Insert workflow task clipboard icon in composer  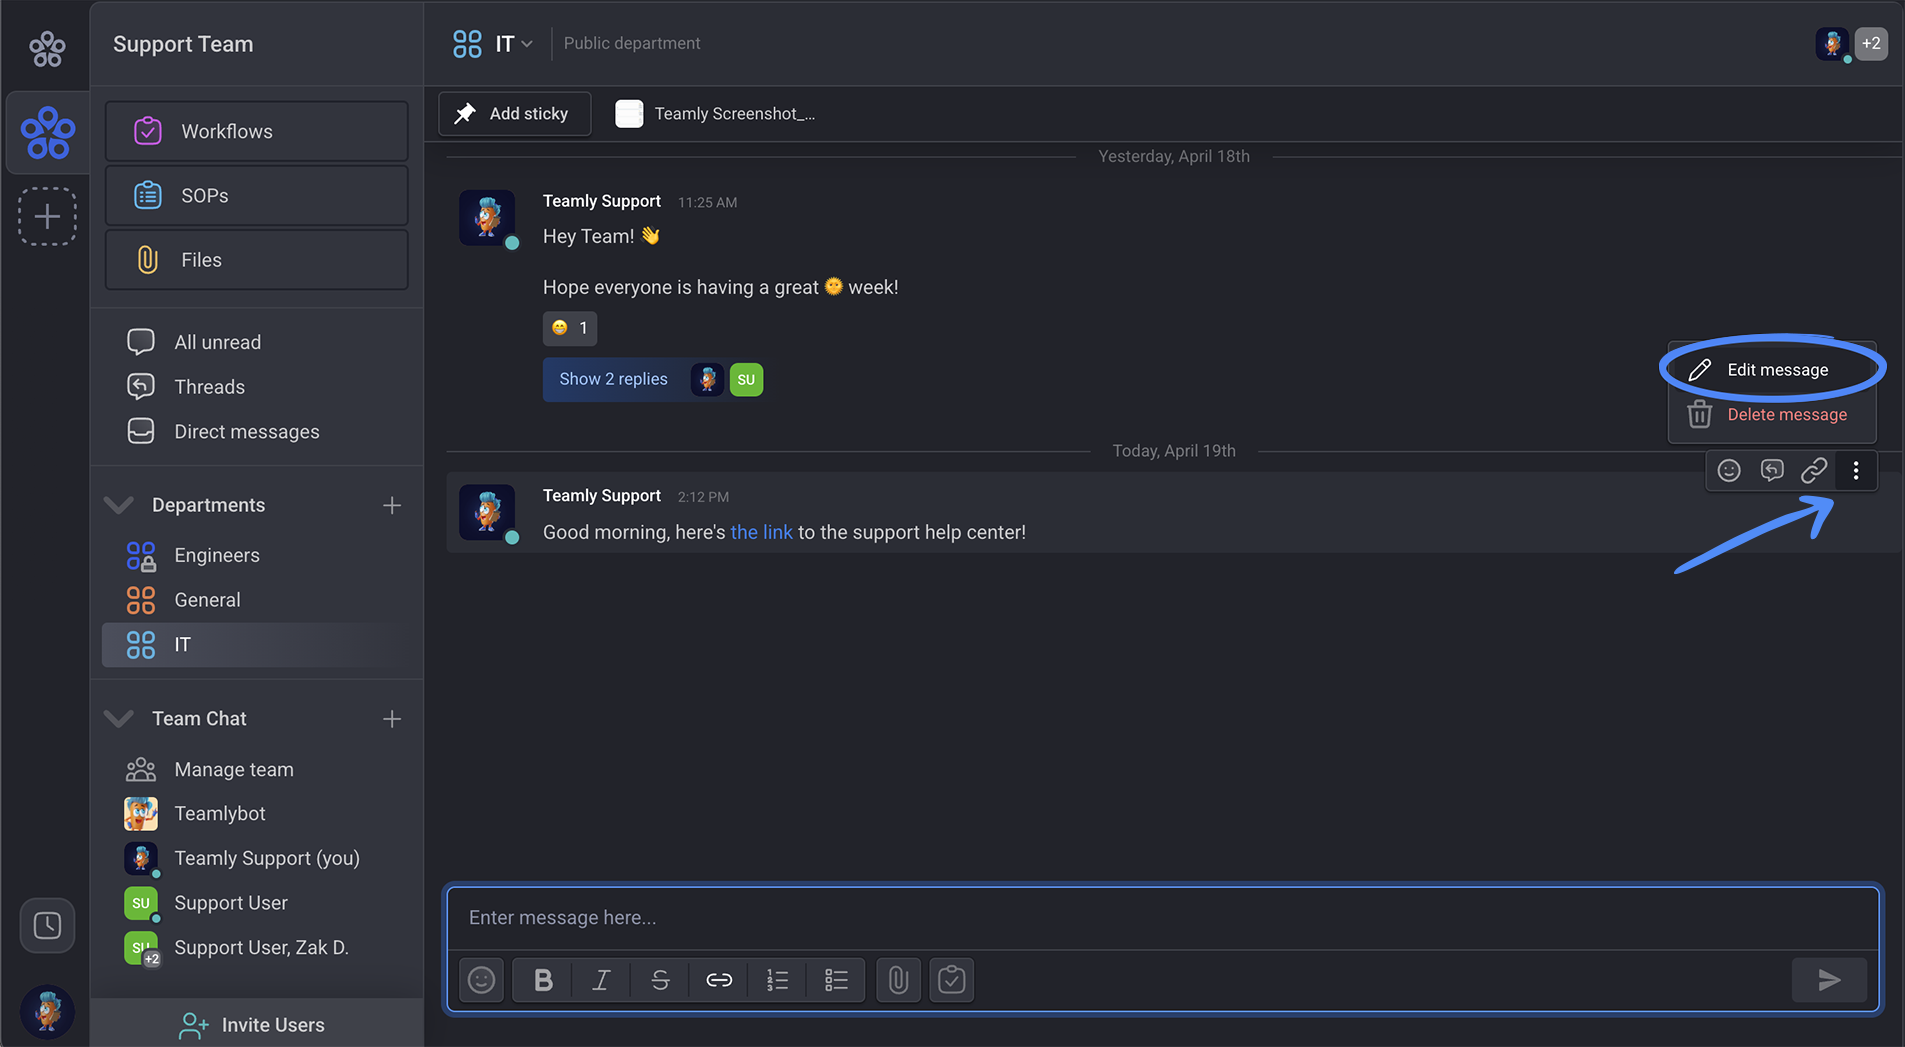(x=952, y=980)
